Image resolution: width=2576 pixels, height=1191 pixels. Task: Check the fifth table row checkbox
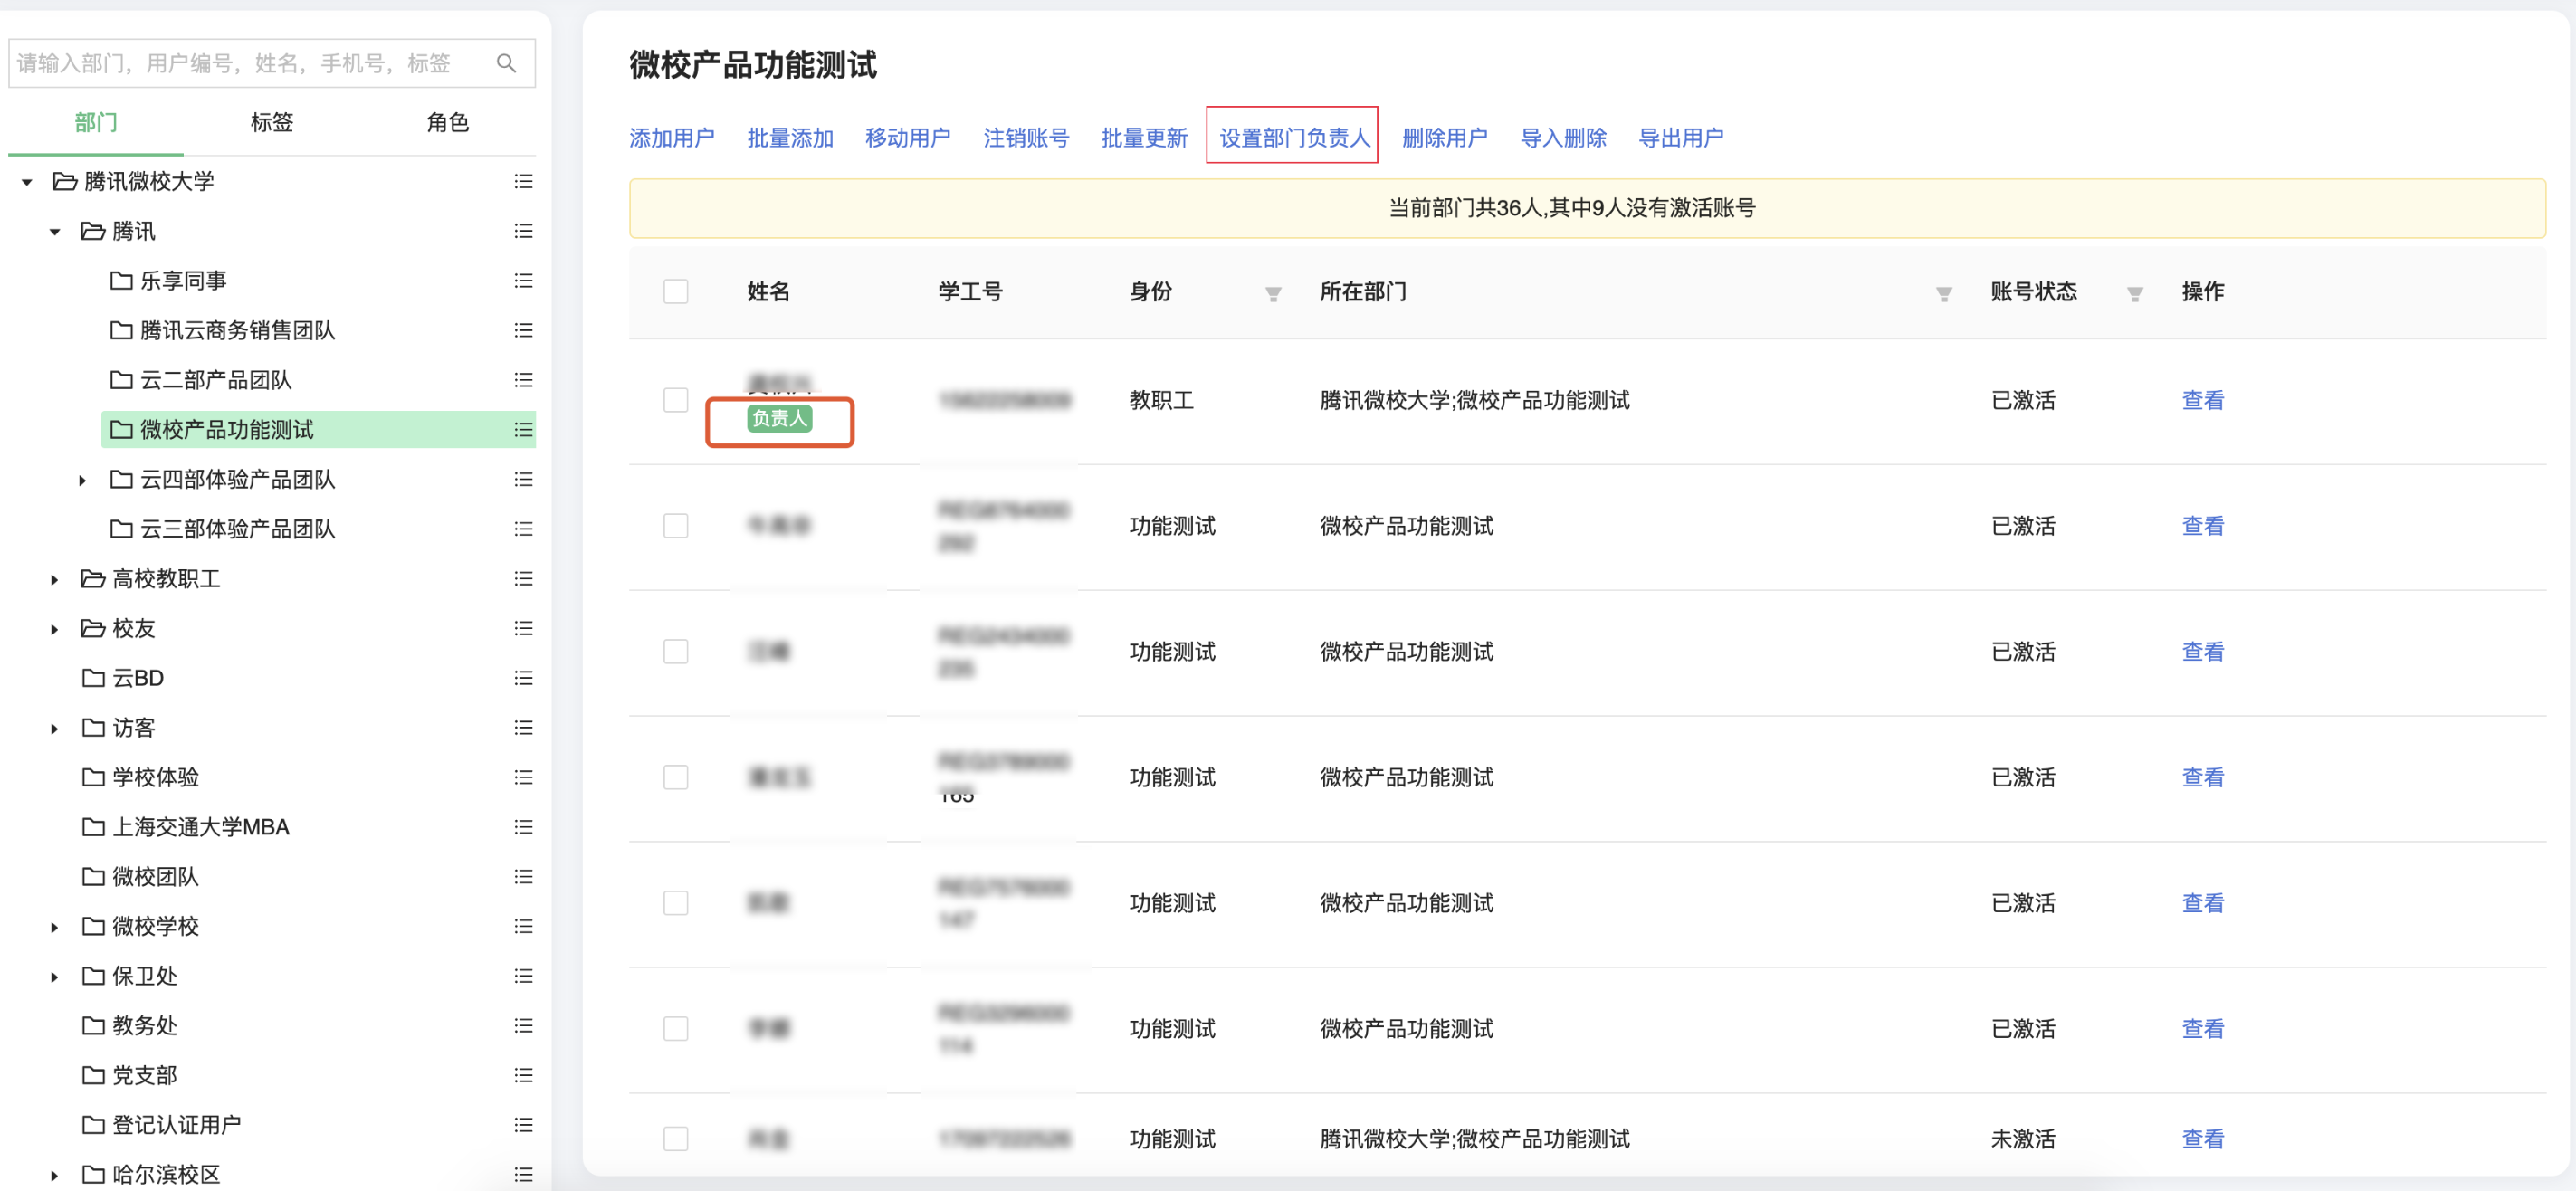(676, 904)
